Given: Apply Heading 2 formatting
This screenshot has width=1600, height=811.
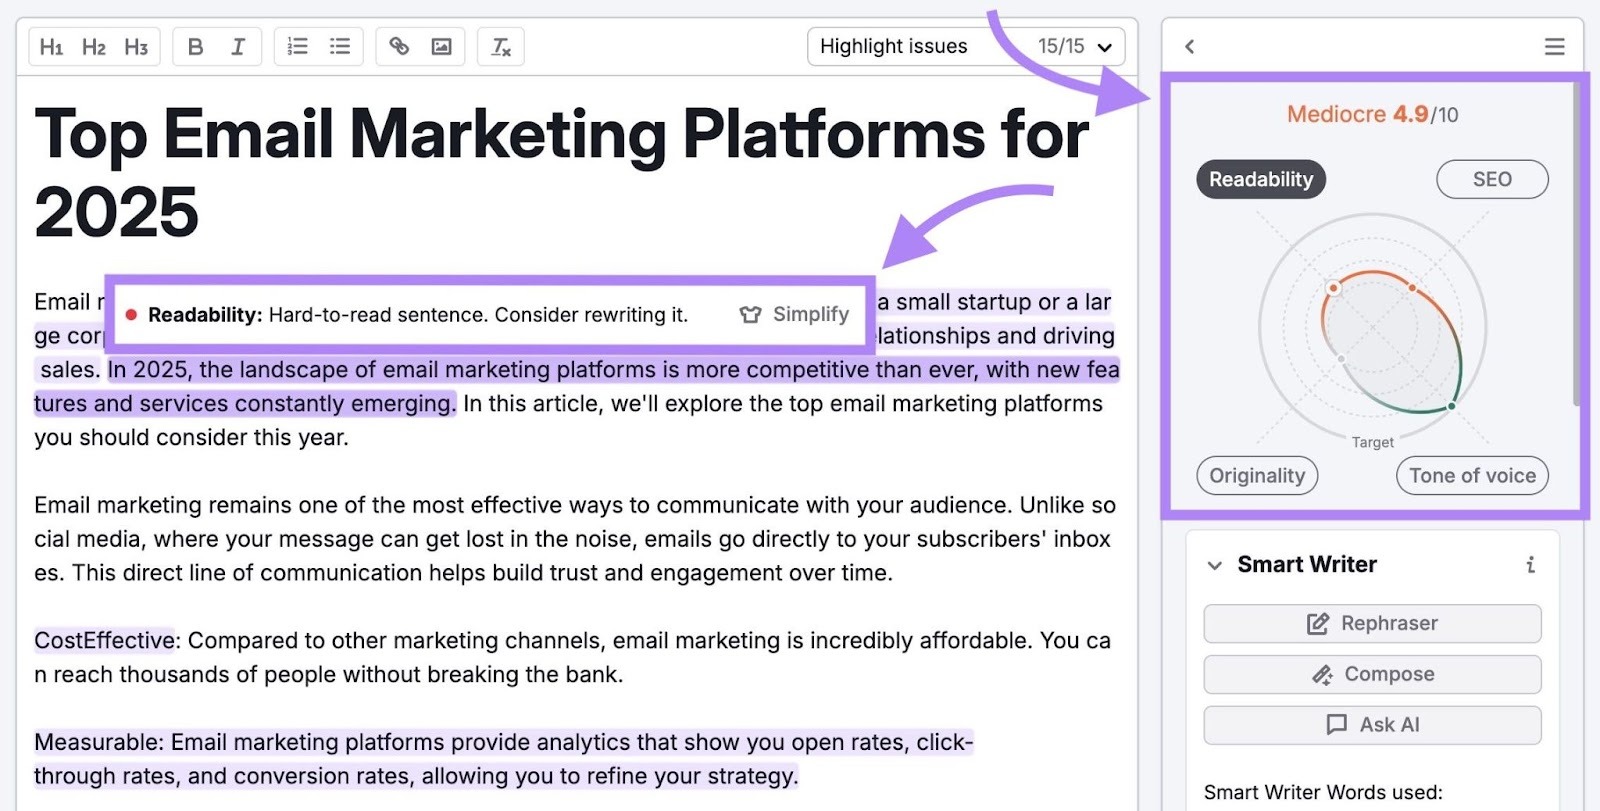Looking at the screenshot, I should 94,47.
